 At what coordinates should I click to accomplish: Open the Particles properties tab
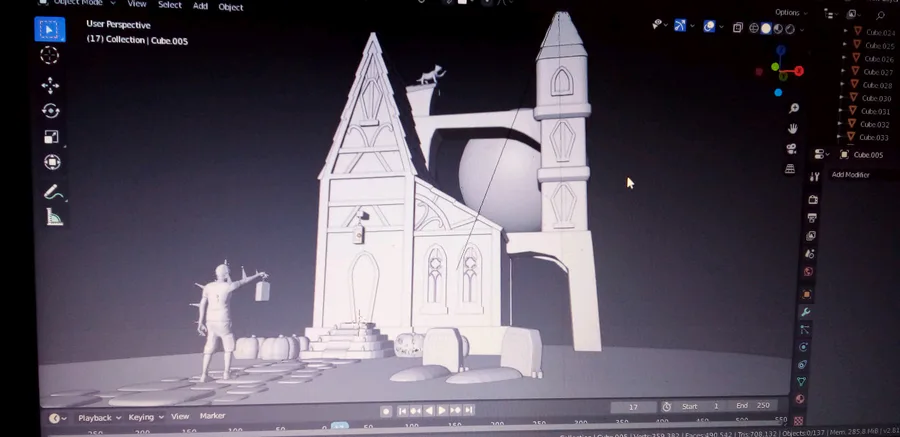pos(804,330)
